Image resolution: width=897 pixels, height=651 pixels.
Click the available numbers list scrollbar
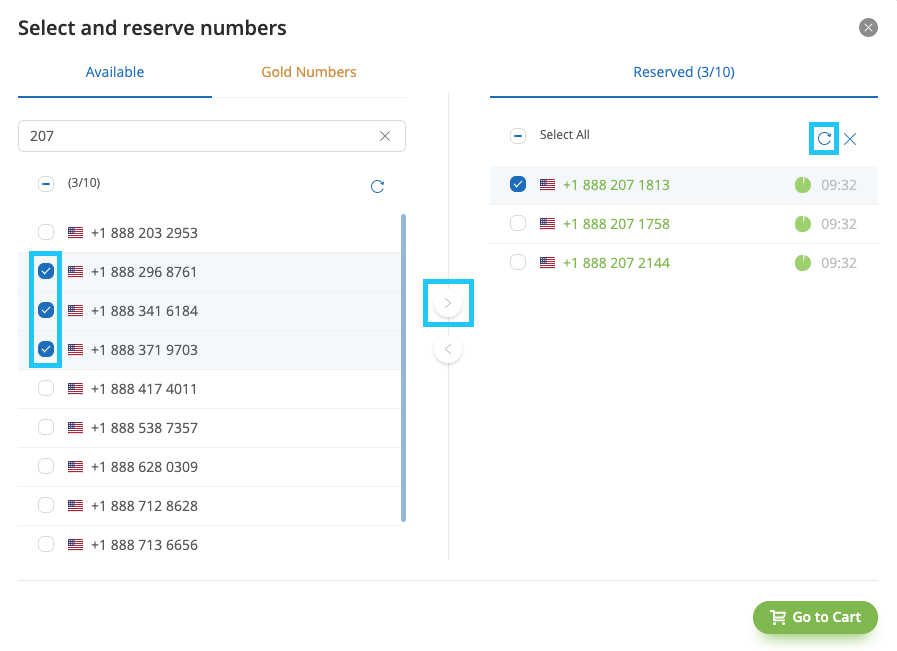(x=403, y=368)
